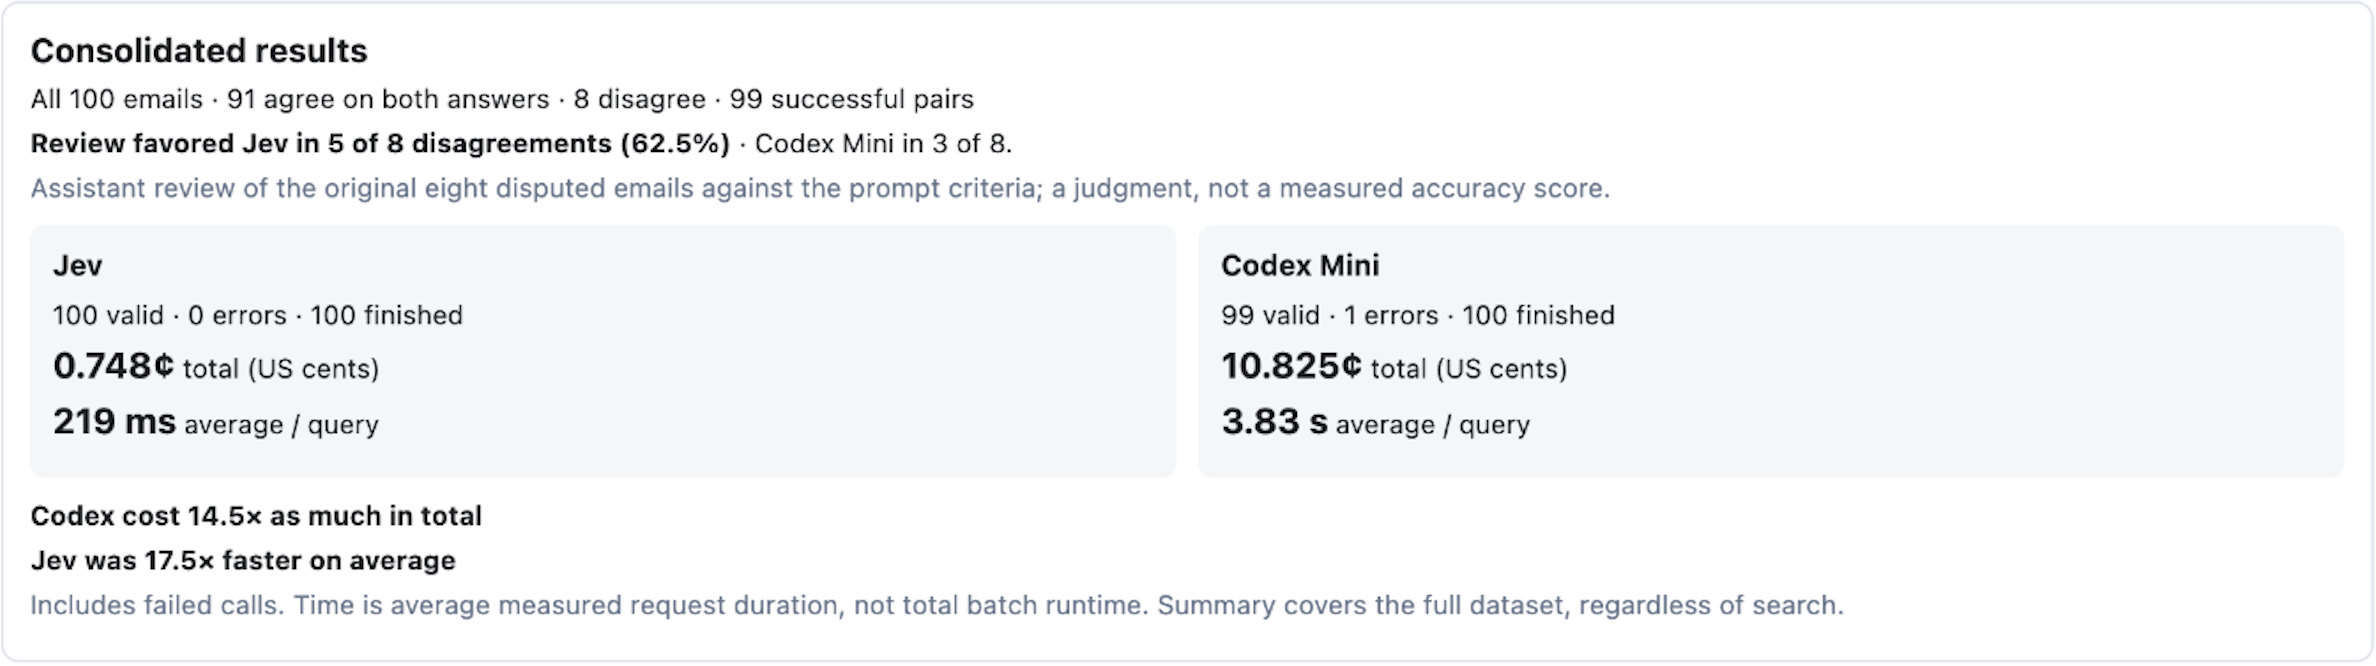The height and width of the screenshot is (666, 2376).
Task: Click the 'Codex Mini' card title
Action: (1300, 265)
